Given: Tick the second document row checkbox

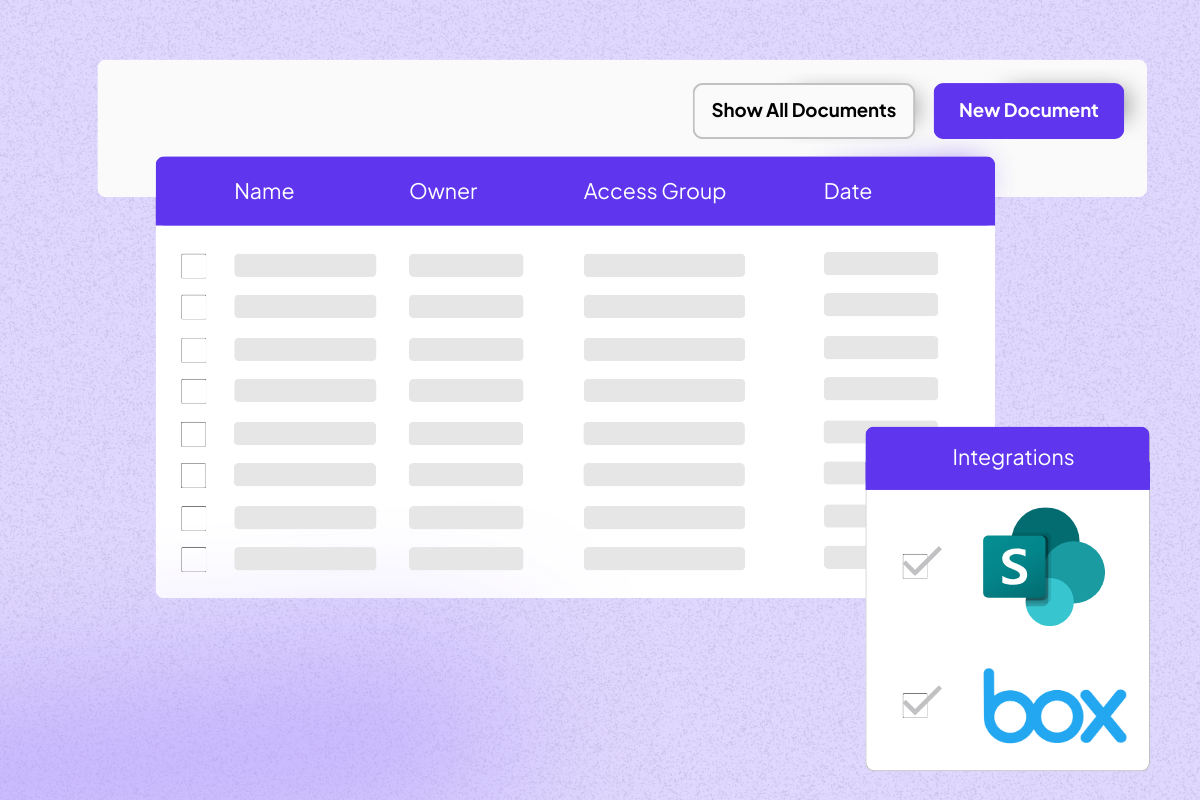Looking at the screenshot, I should [193, 307].
